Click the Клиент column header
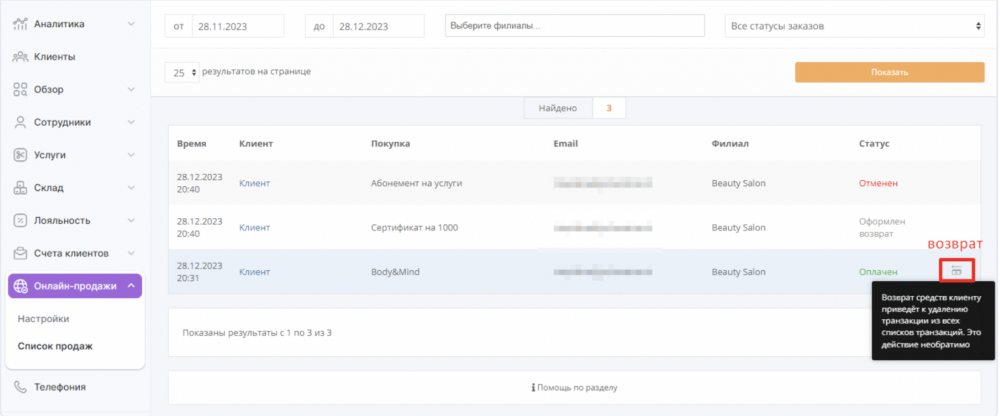Viewport: 1000px width, 416px height. point(256,144)
